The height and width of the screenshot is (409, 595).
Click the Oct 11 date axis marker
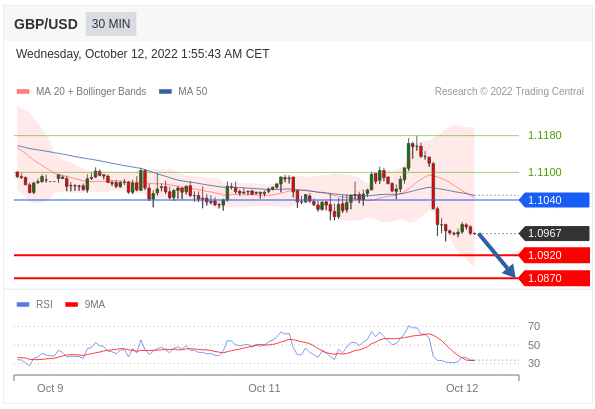pyautogui.click(x=264, y=388)
